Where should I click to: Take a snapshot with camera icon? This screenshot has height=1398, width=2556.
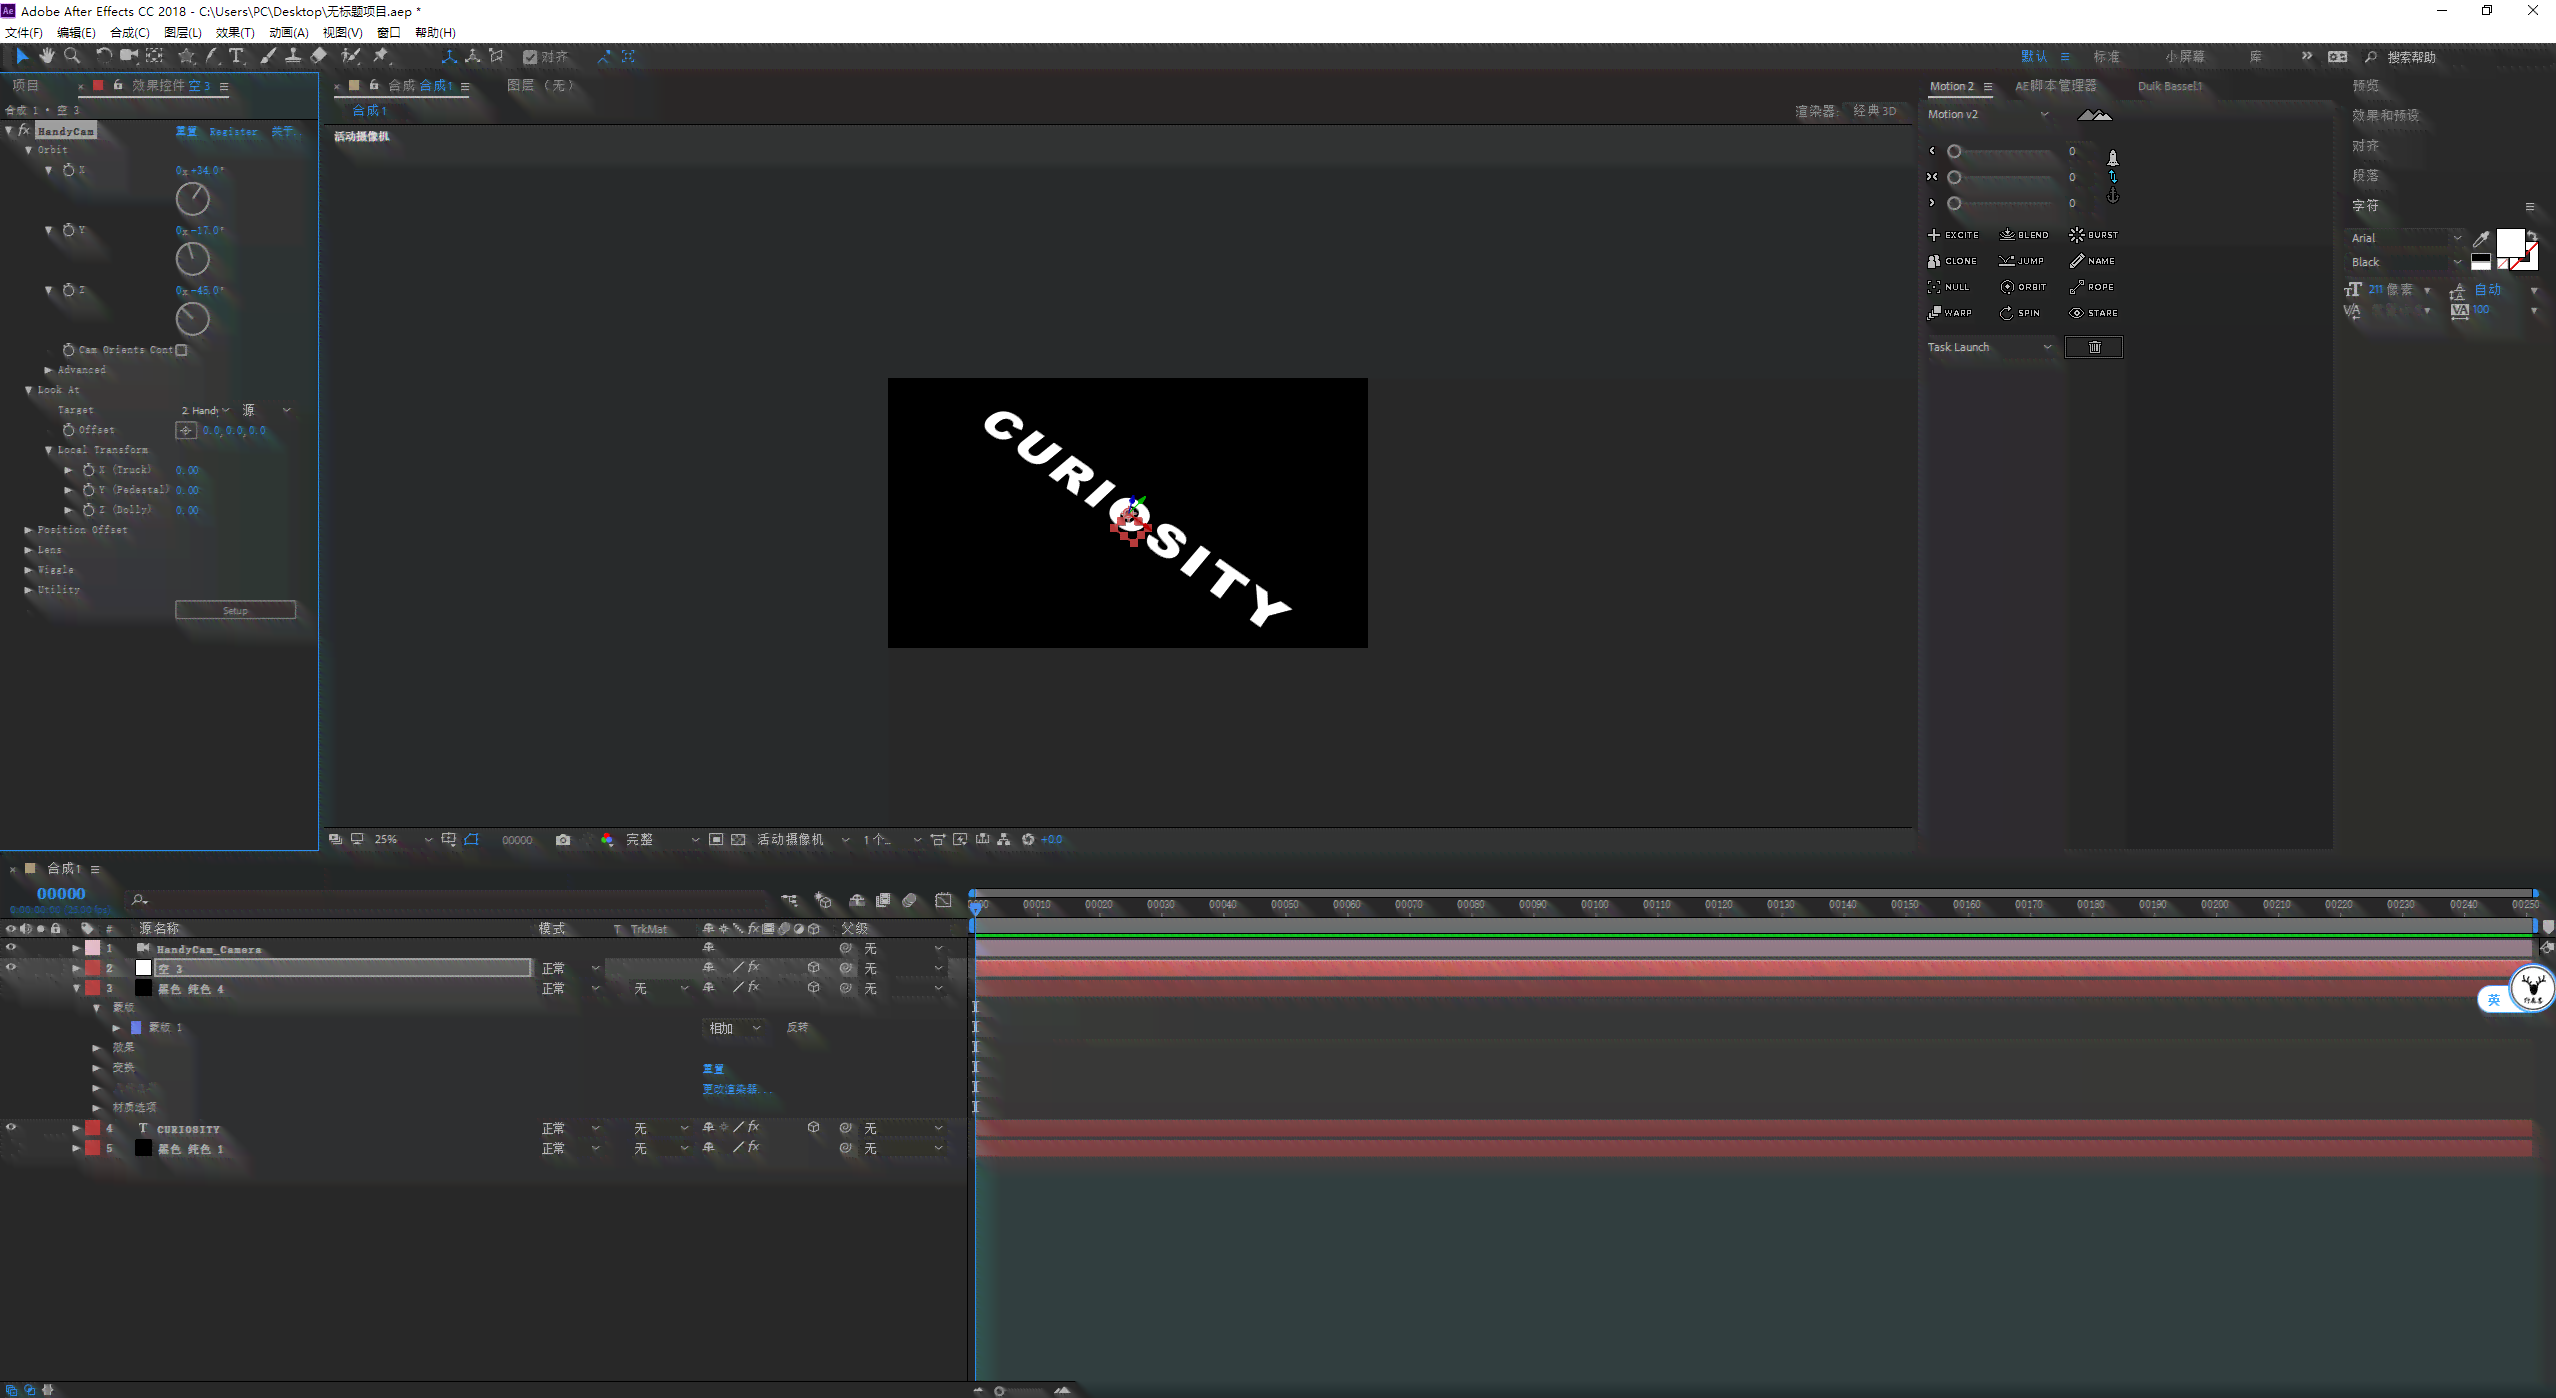pyautogui.click(x=563, y=840)
